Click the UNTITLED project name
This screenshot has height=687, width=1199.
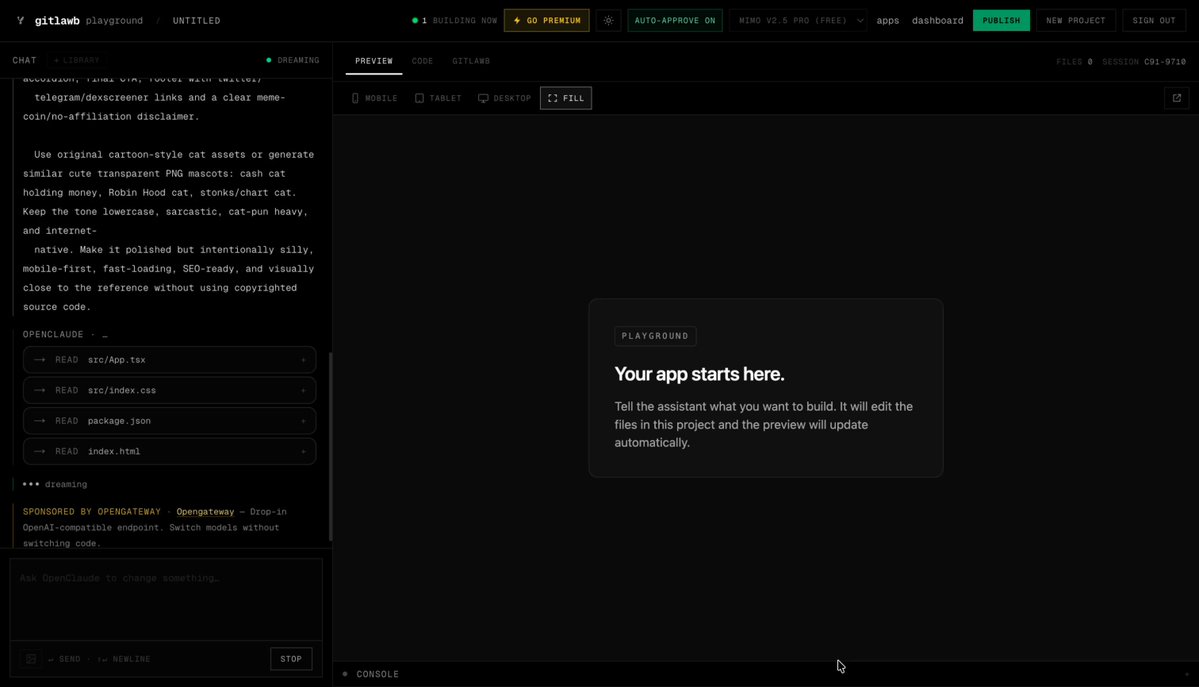(x=197, y=21)
